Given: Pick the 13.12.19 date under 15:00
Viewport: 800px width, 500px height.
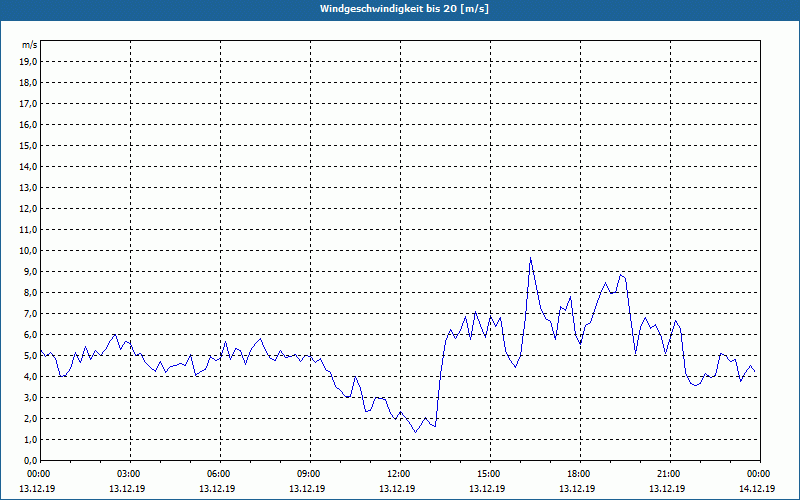Looking at the screenshot, I should point(487,488).
